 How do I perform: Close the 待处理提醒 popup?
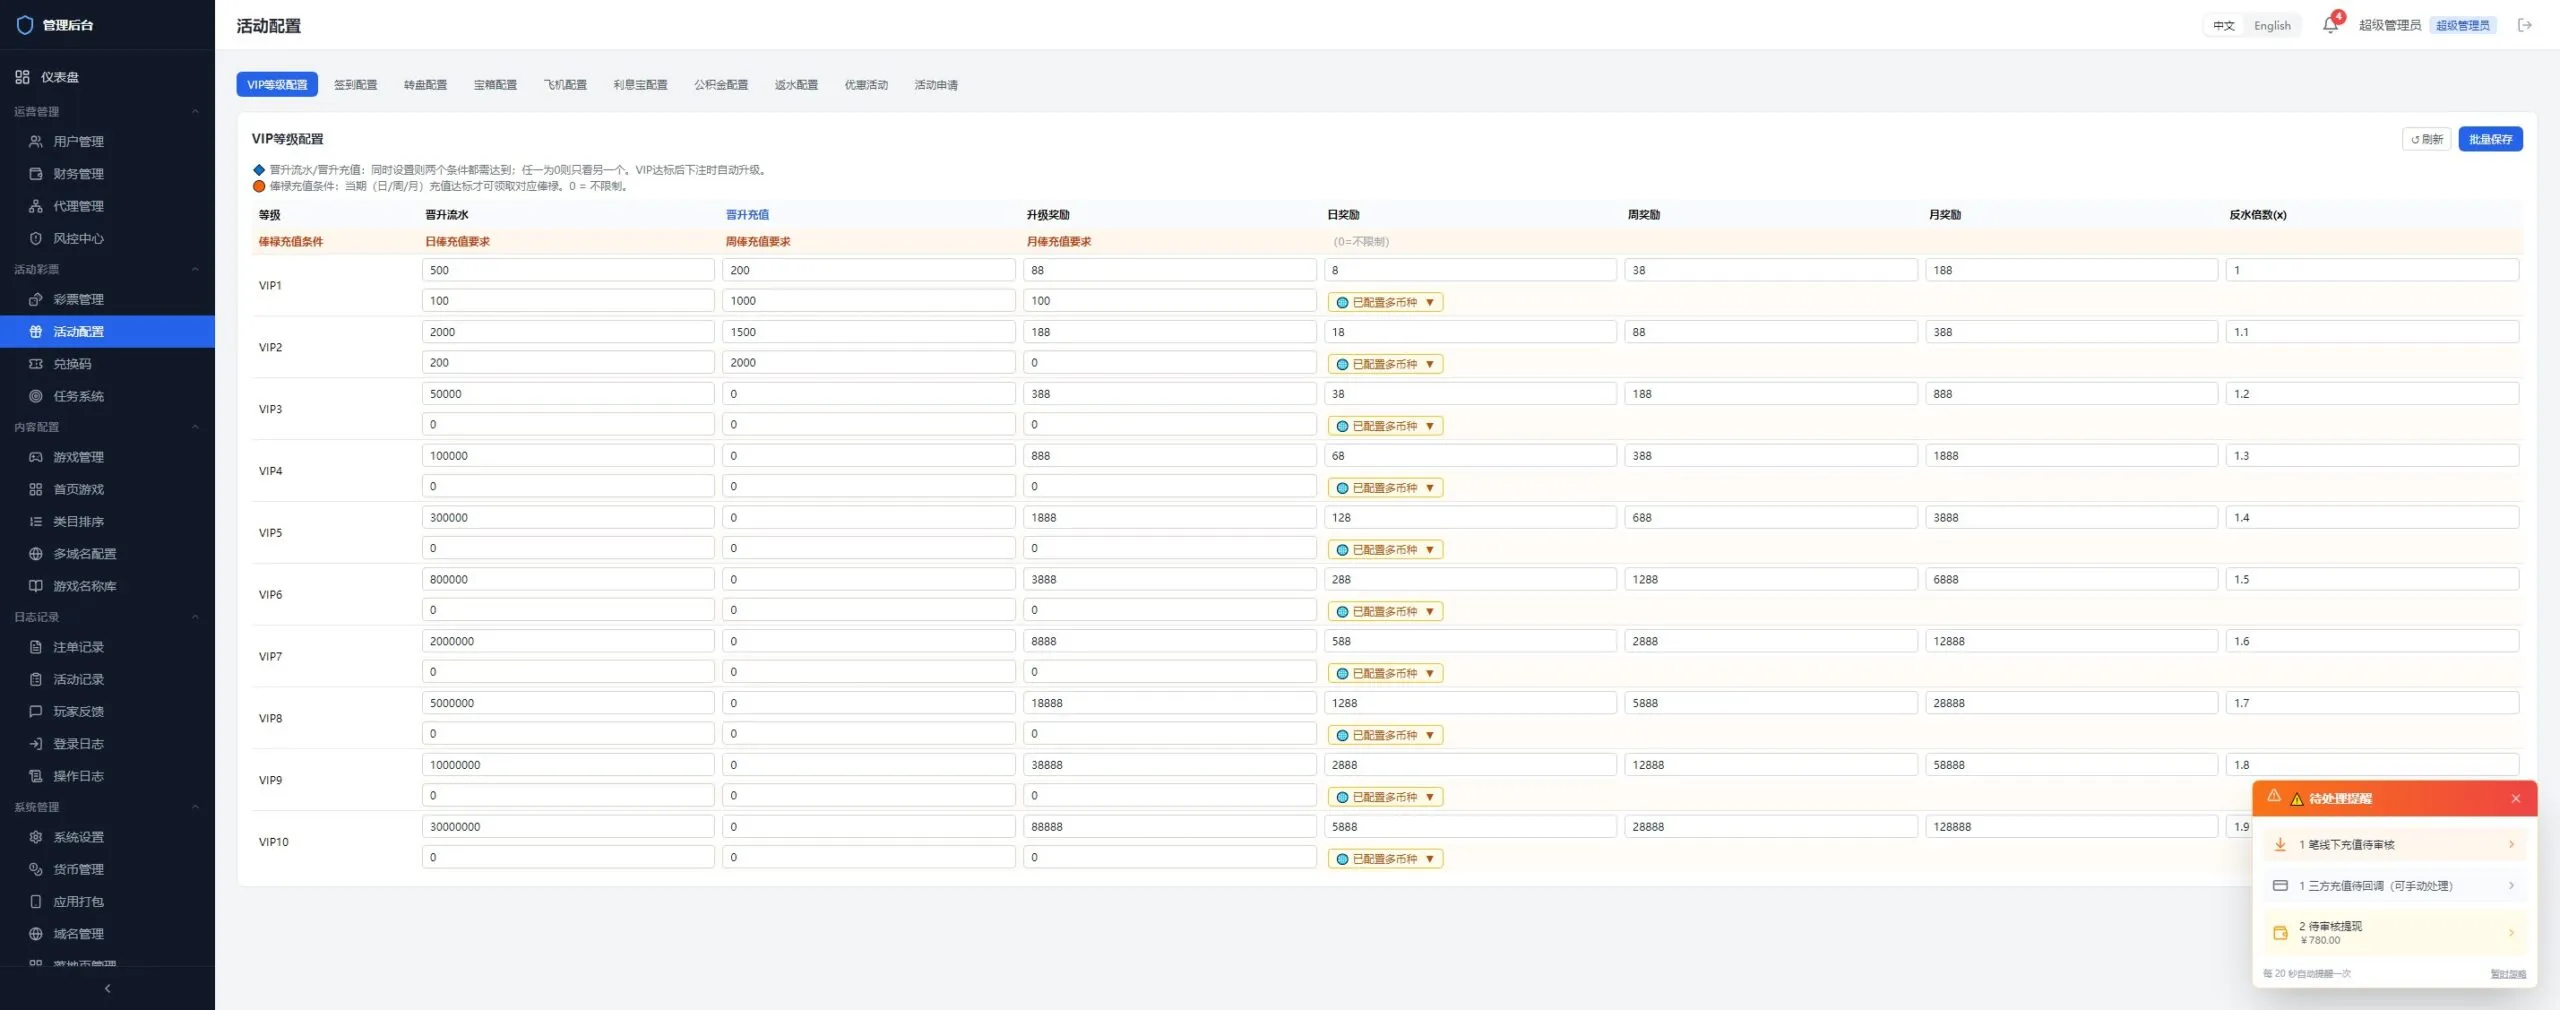point(2516,799)
